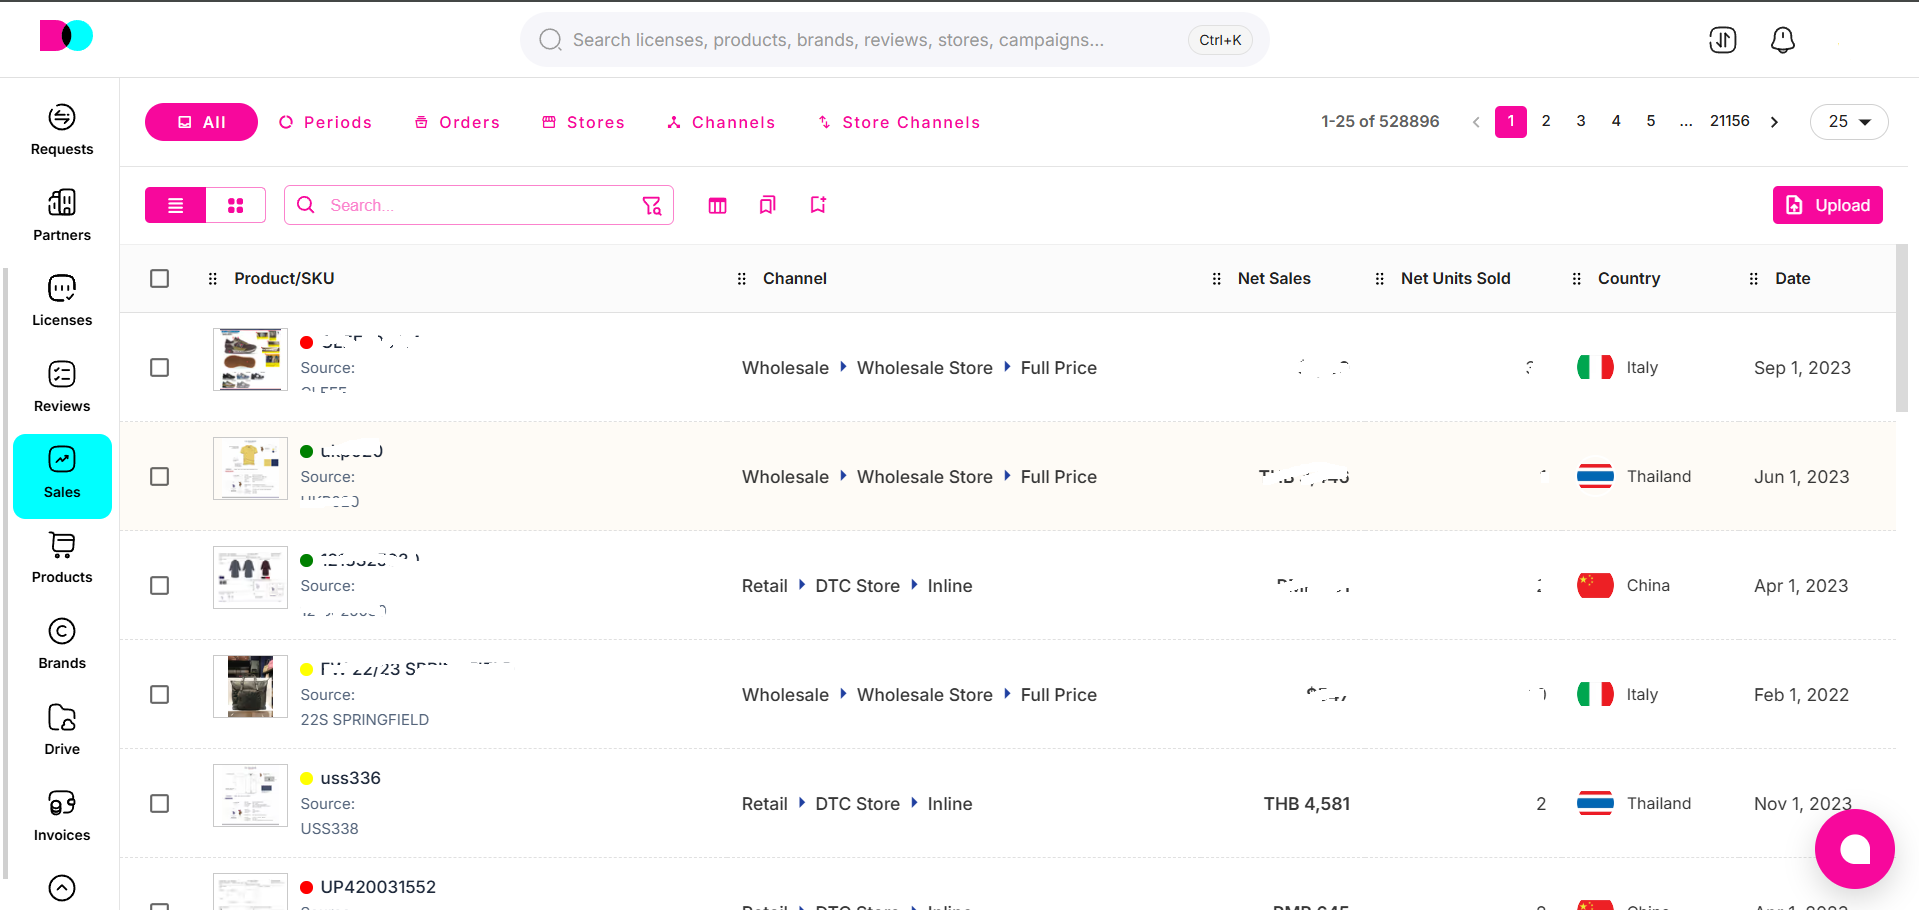Check the China Apr 1, 2023 row

coord(160,586)
